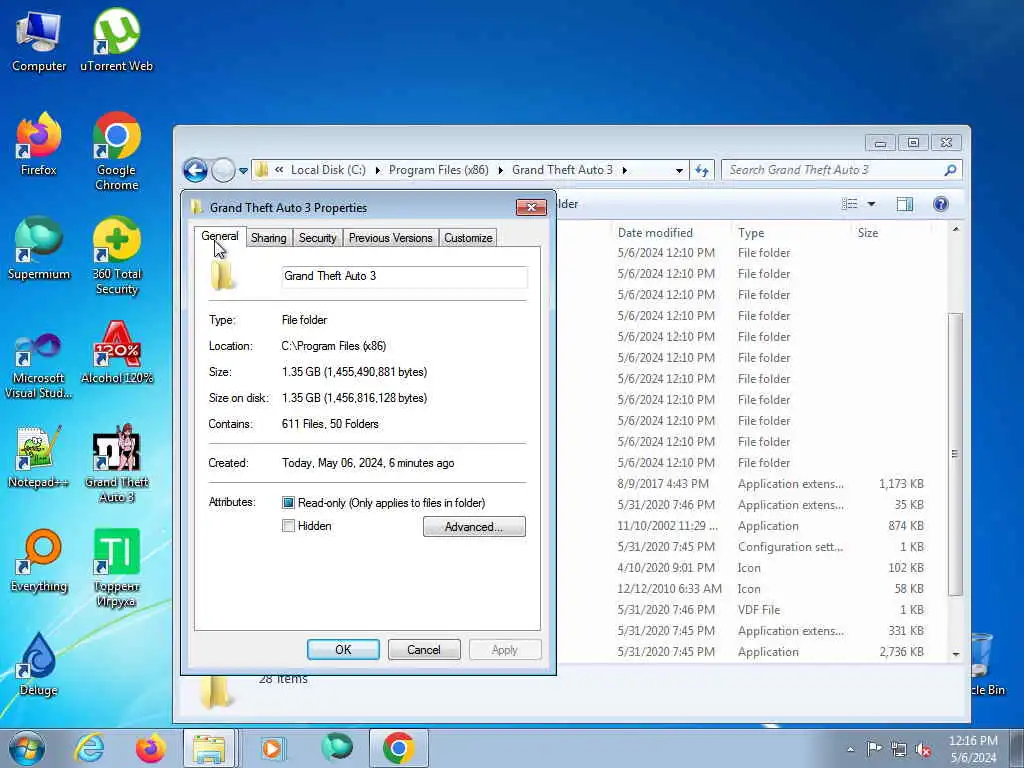Click the Explorer Back navigation button
Viewport: 1024px width, 768px height.
[x=195, y=170]
